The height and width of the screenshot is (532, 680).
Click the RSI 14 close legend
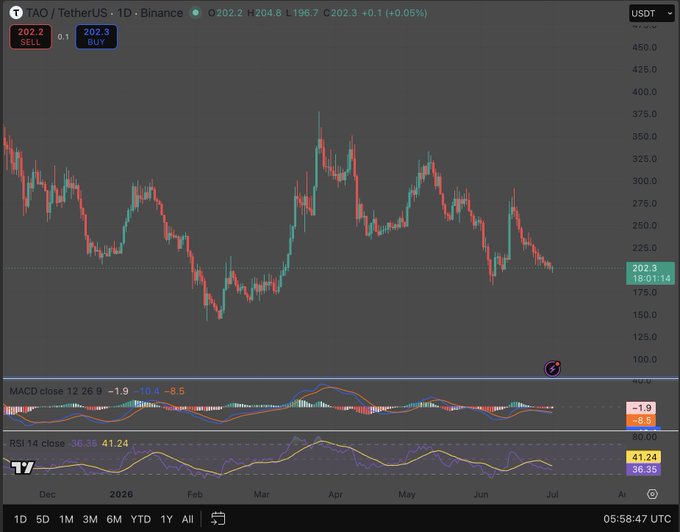[37, 443]
